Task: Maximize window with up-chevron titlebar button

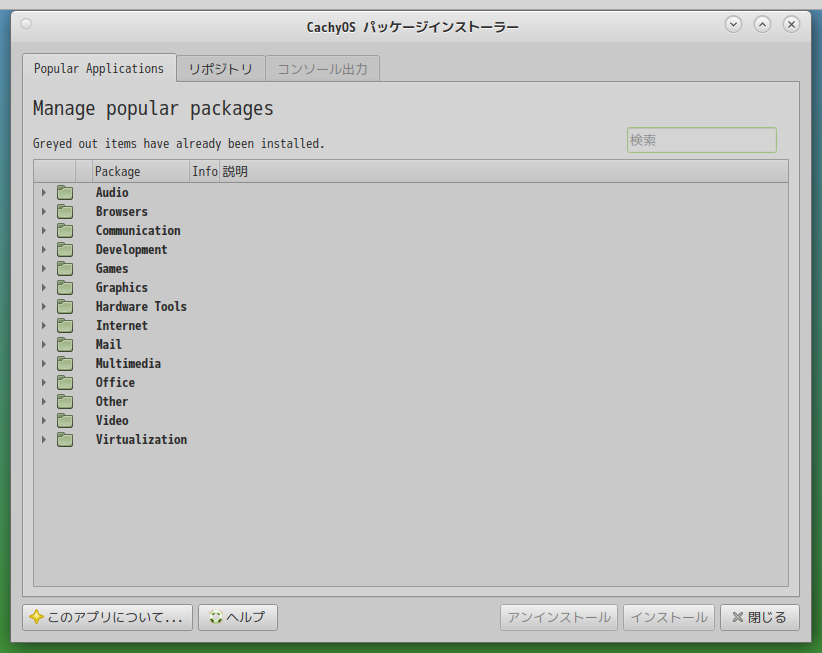Action: point(762,24)
